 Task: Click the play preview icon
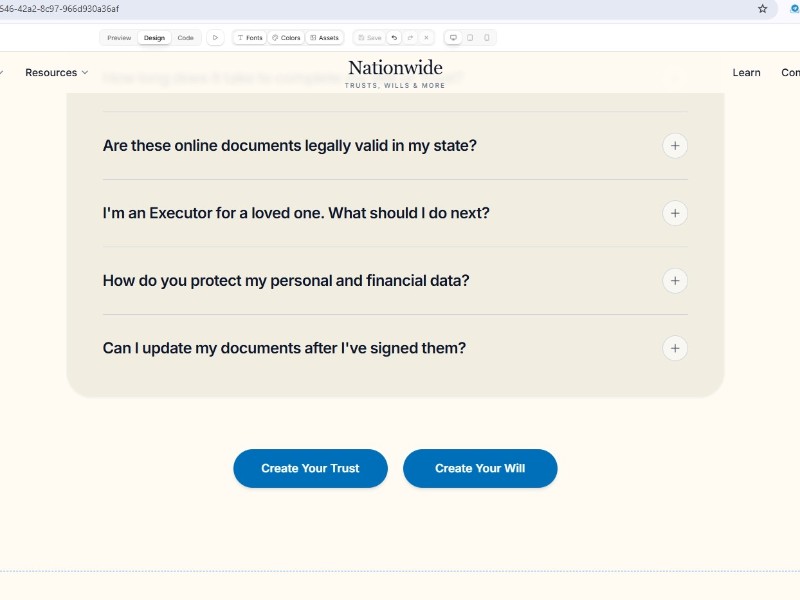coord(215,37)
